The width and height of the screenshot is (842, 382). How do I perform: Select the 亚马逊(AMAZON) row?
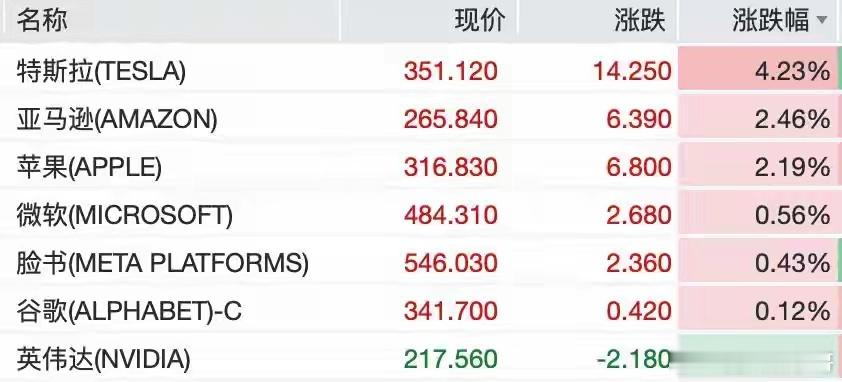click(x=421, y=119)
